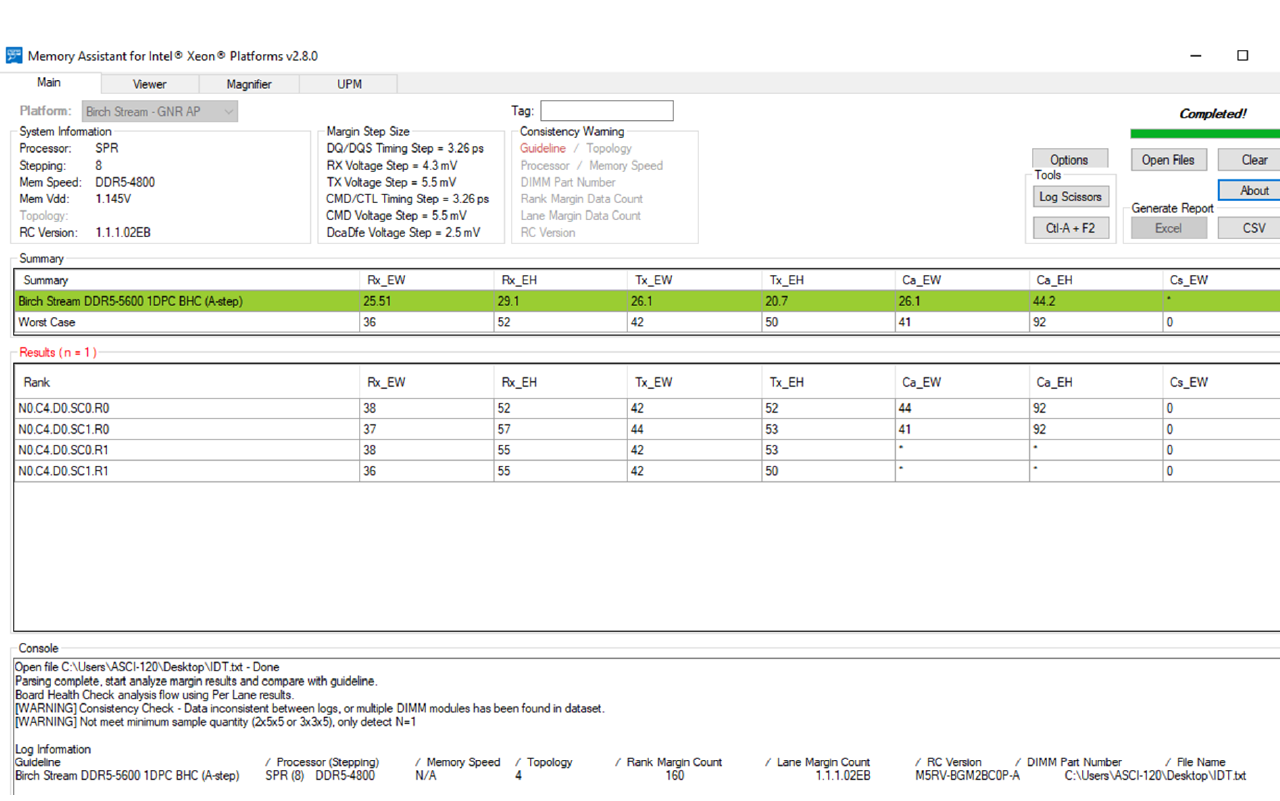
Task: Maximize the Memory Assistant window
Action: click(1243, 55)
